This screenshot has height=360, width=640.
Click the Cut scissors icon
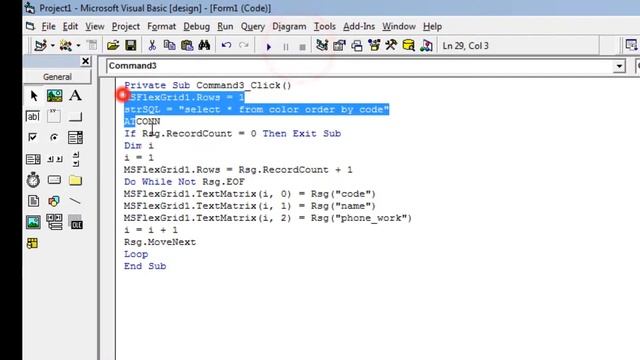tap(152, 46)
